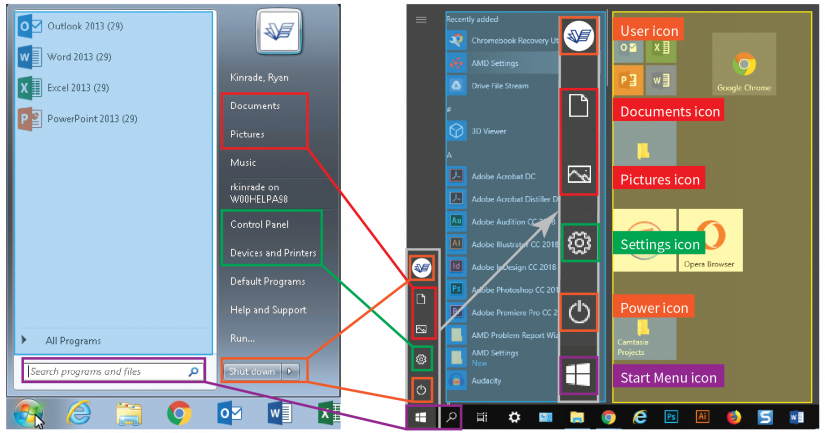
Task: Open the Opera Browser tile
Action: tap(710, 240)
